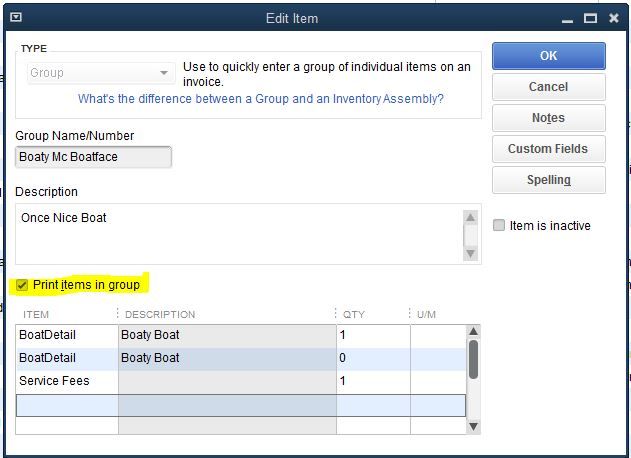Viewport: 631px width, 458px height.
Task: Run Spelling check
Action: coord(548,180)
